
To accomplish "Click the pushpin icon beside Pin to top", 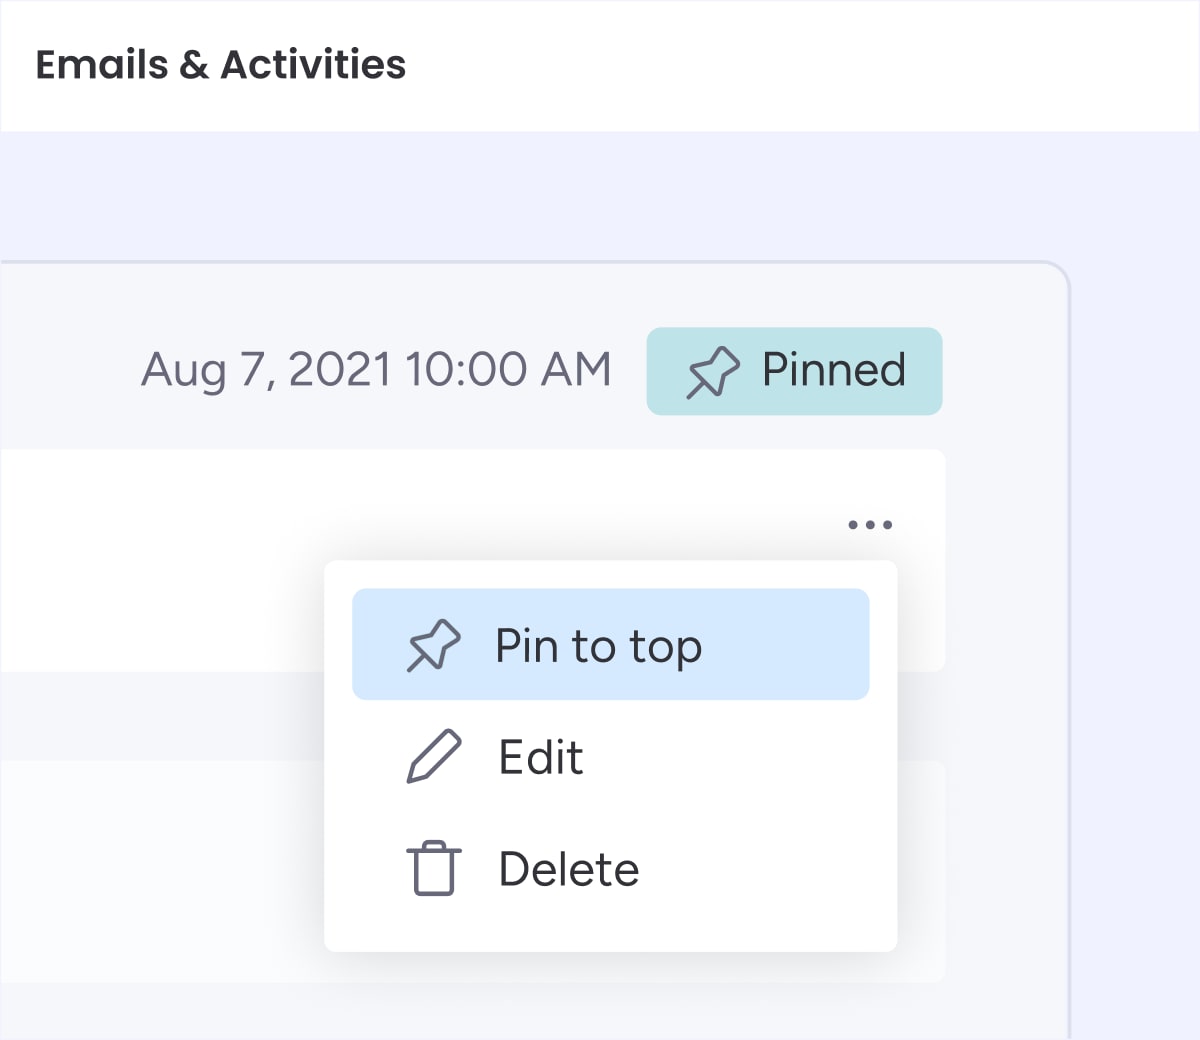I will [x=433, y=646].
